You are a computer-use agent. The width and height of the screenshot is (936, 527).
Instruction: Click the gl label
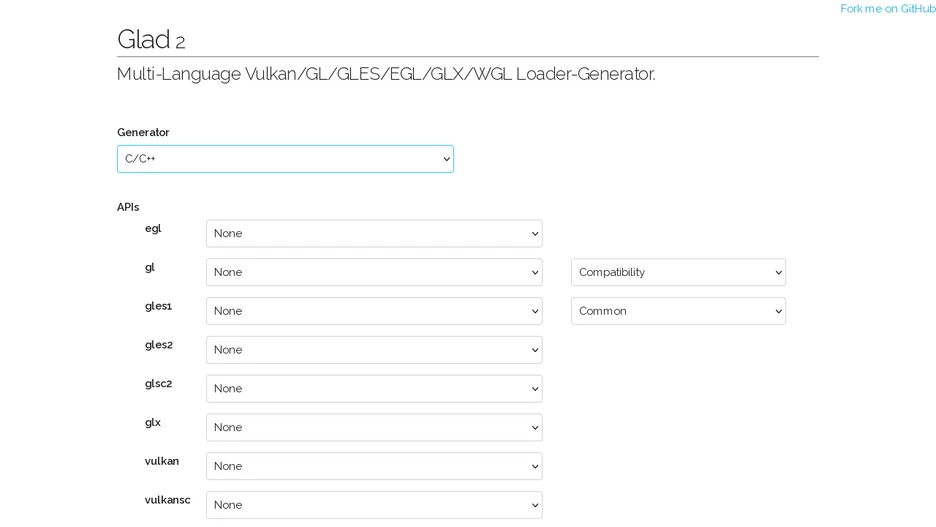pyautogui.click(x=150, y=267)
